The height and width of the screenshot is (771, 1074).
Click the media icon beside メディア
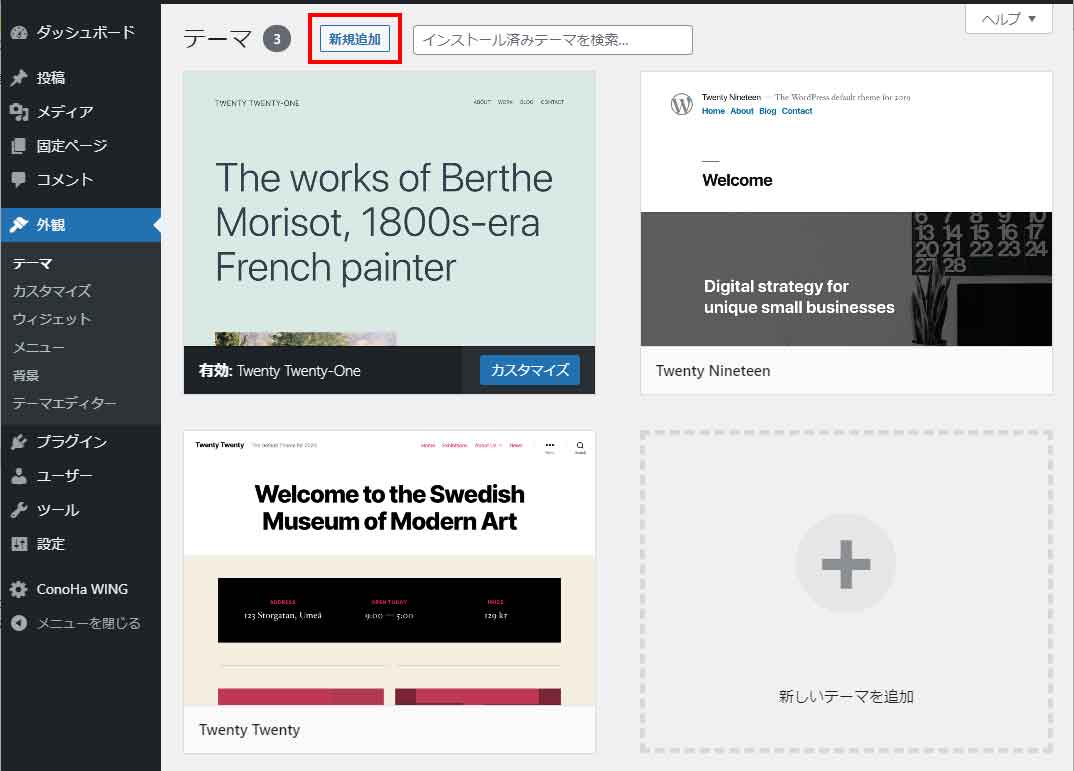[x=19, y=112]
